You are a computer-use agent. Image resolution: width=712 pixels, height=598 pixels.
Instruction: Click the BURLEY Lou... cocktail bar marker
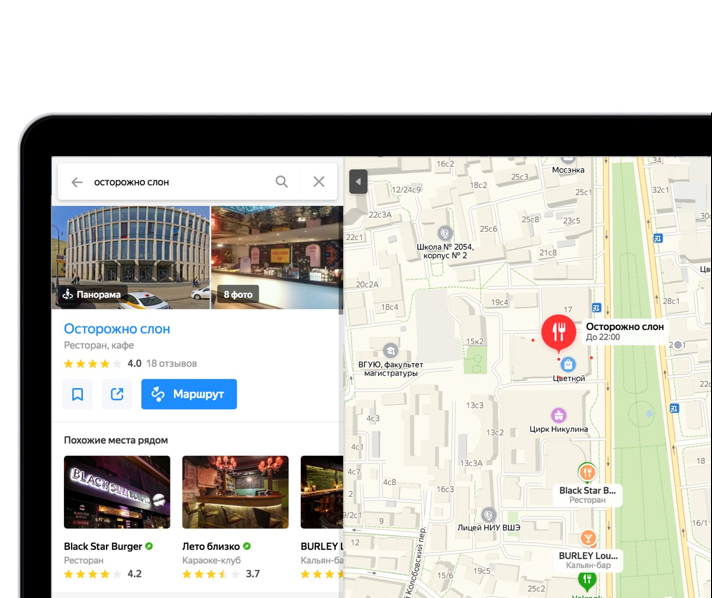click(588, 538)
